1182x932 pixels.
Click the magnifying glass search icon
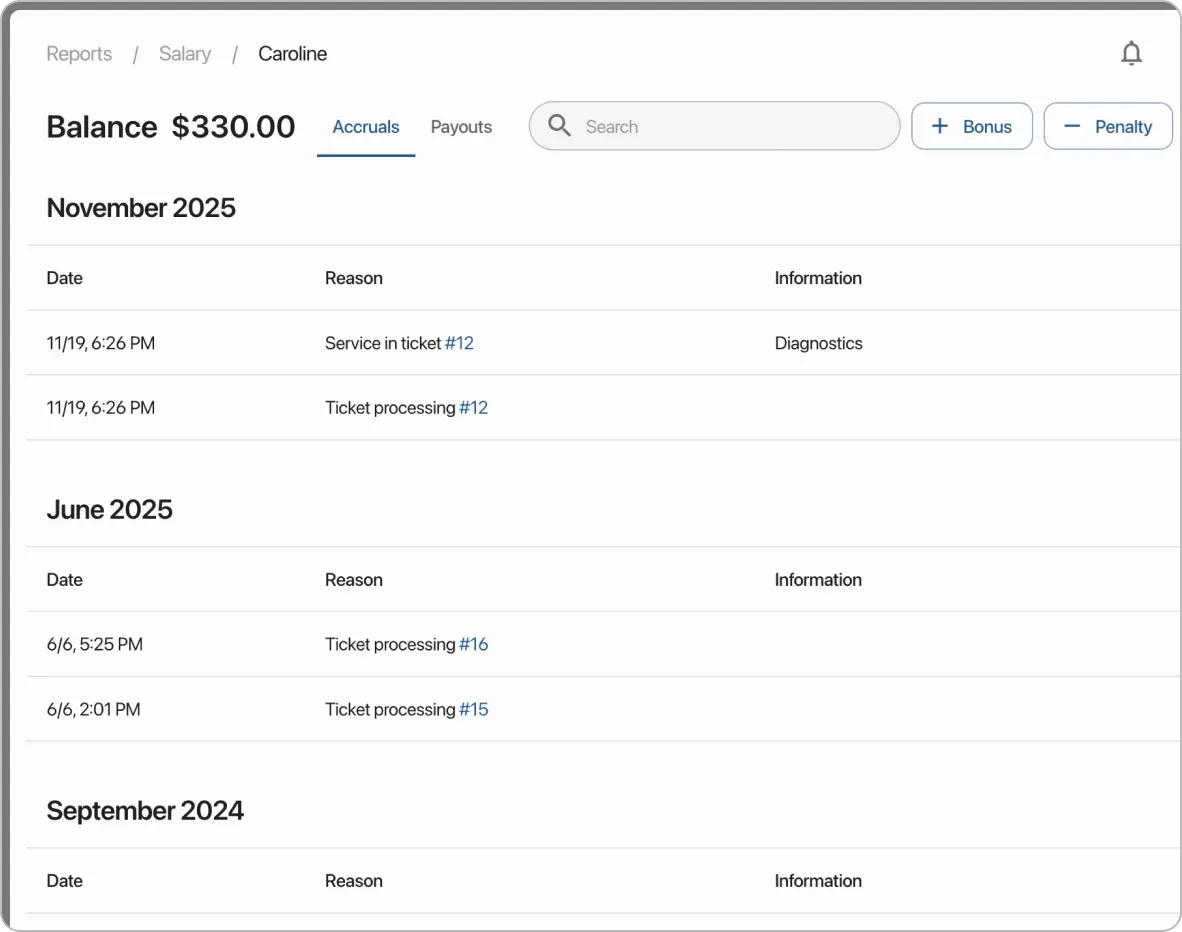click(x=559, y=126)
